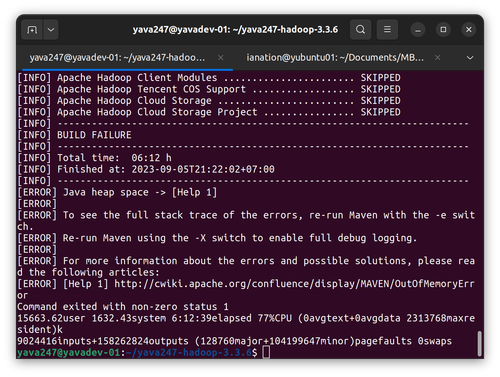Close the yava247@yavadev-01 tab
Image resolution: width=500 pixels, height=377 pixels.
pyautogui.click(x=220, y=58)
